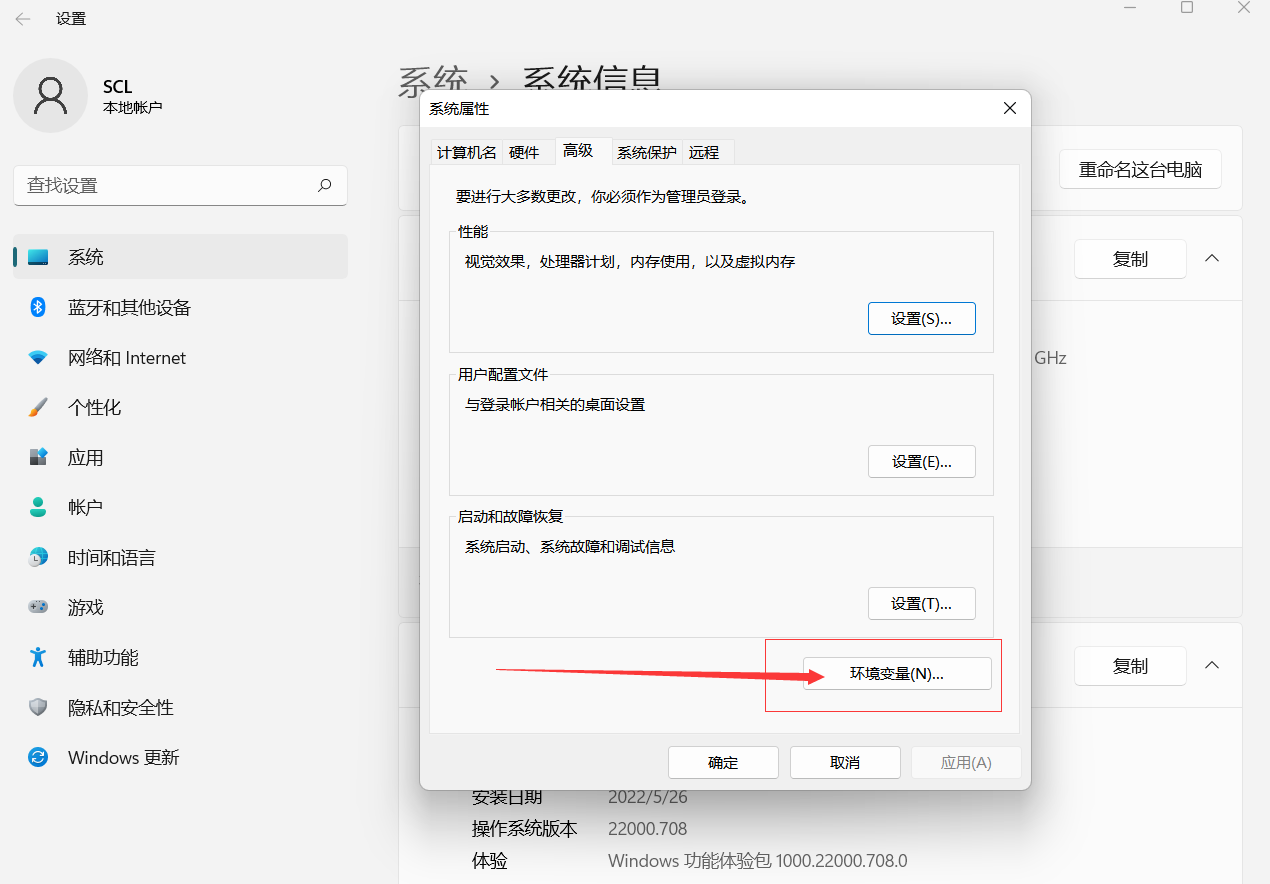
Task: Open 蓝牙和其他设备 in the sidebar
Action: (x=180, y=307)
